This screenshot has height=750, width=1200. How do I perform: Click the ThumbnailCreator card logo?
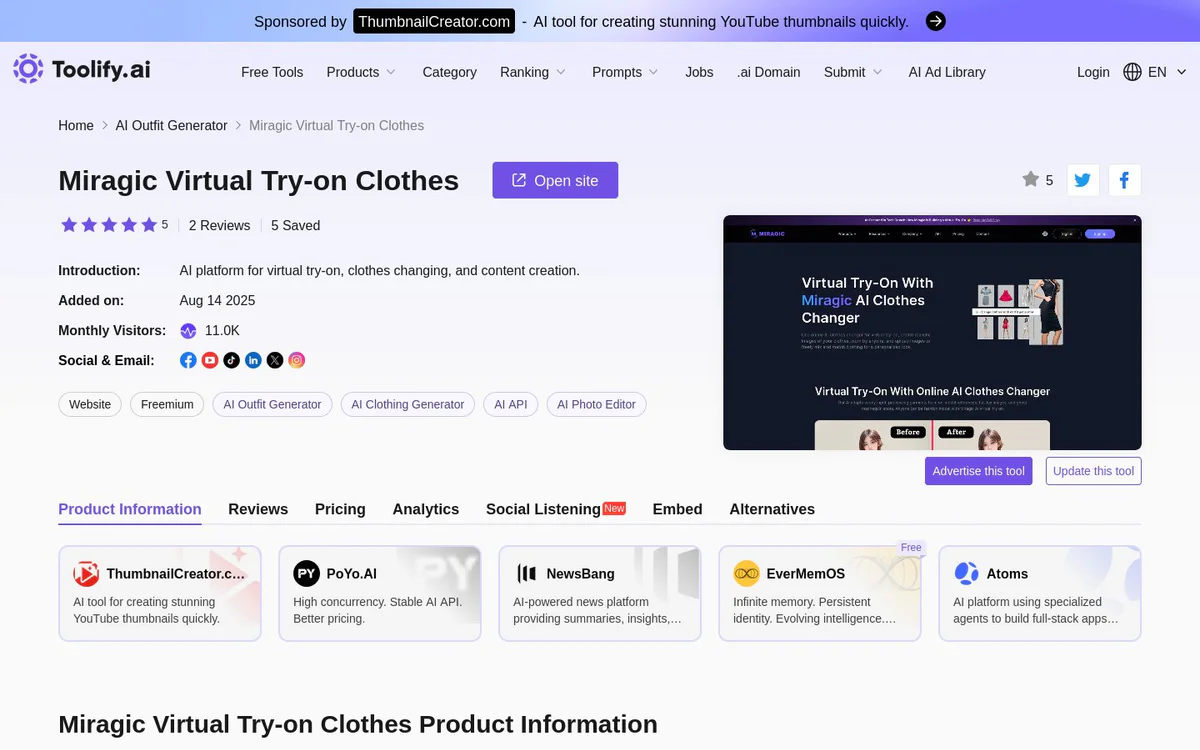(x=86, y=573)
